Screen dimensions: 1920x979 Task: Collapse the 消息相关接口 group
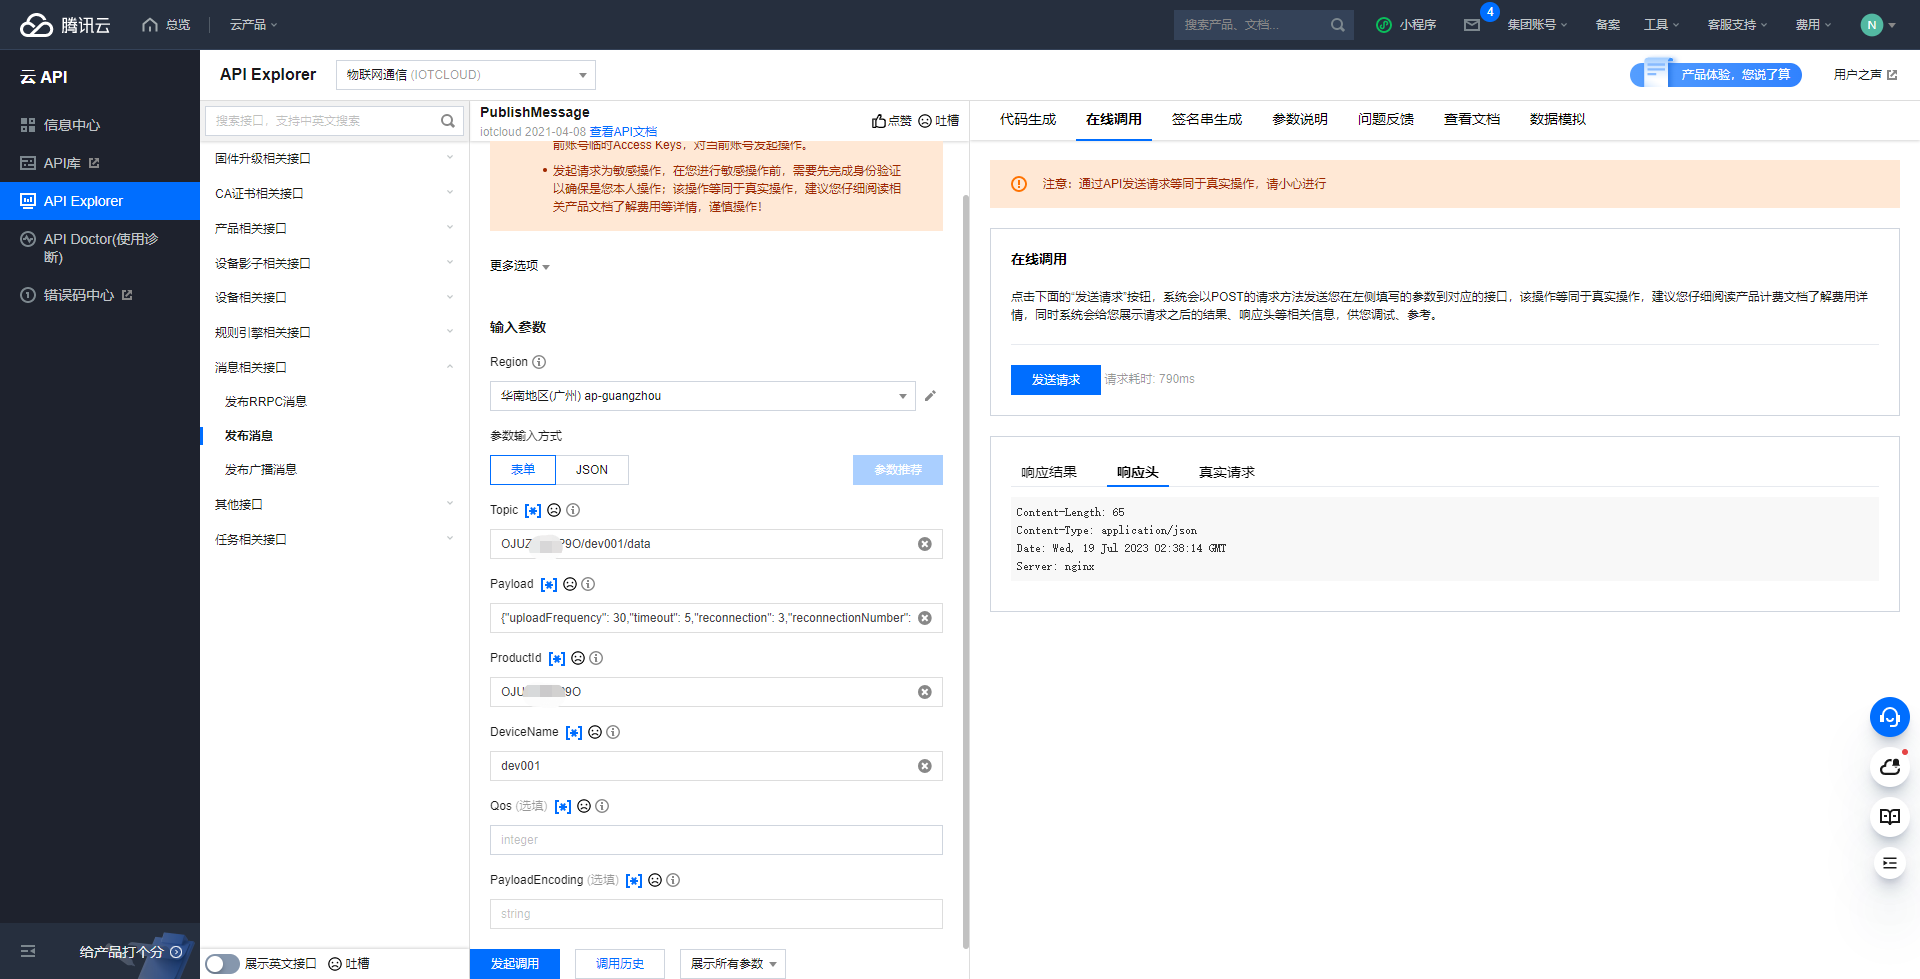(x=334, y=367)
